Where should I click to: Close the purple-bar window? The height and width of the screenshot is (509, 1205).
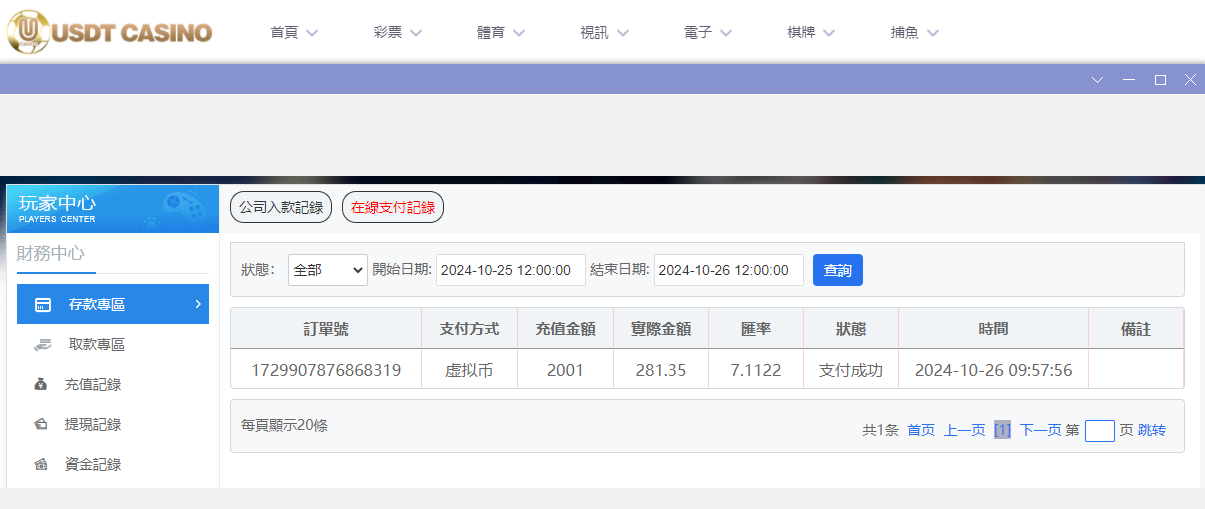pos(1190,79)
